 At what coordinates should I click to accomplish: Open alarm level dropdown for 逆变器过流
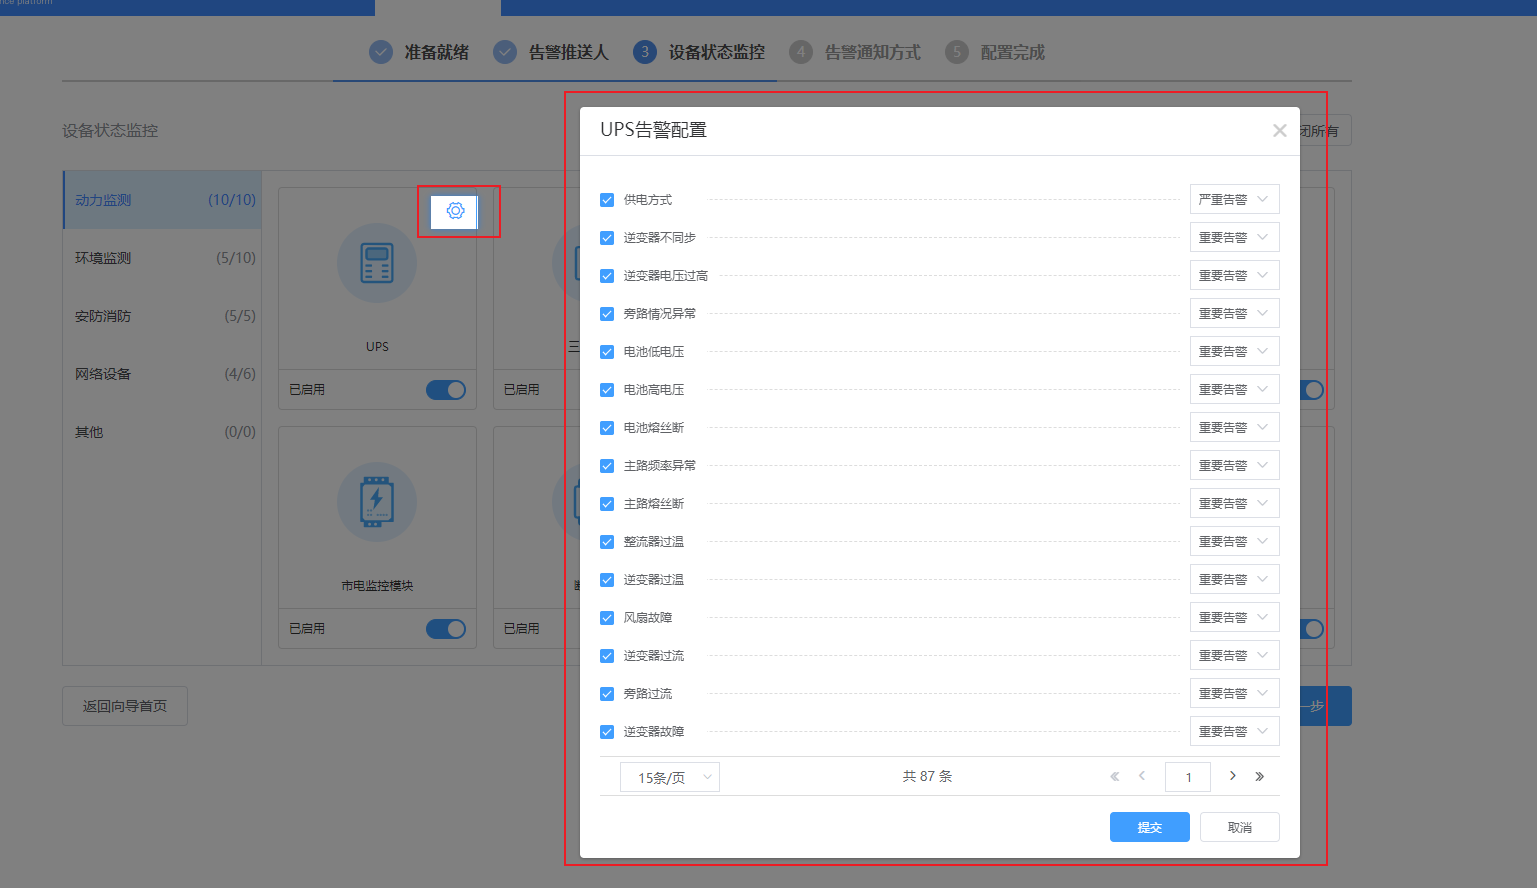tap(1235, 655)
